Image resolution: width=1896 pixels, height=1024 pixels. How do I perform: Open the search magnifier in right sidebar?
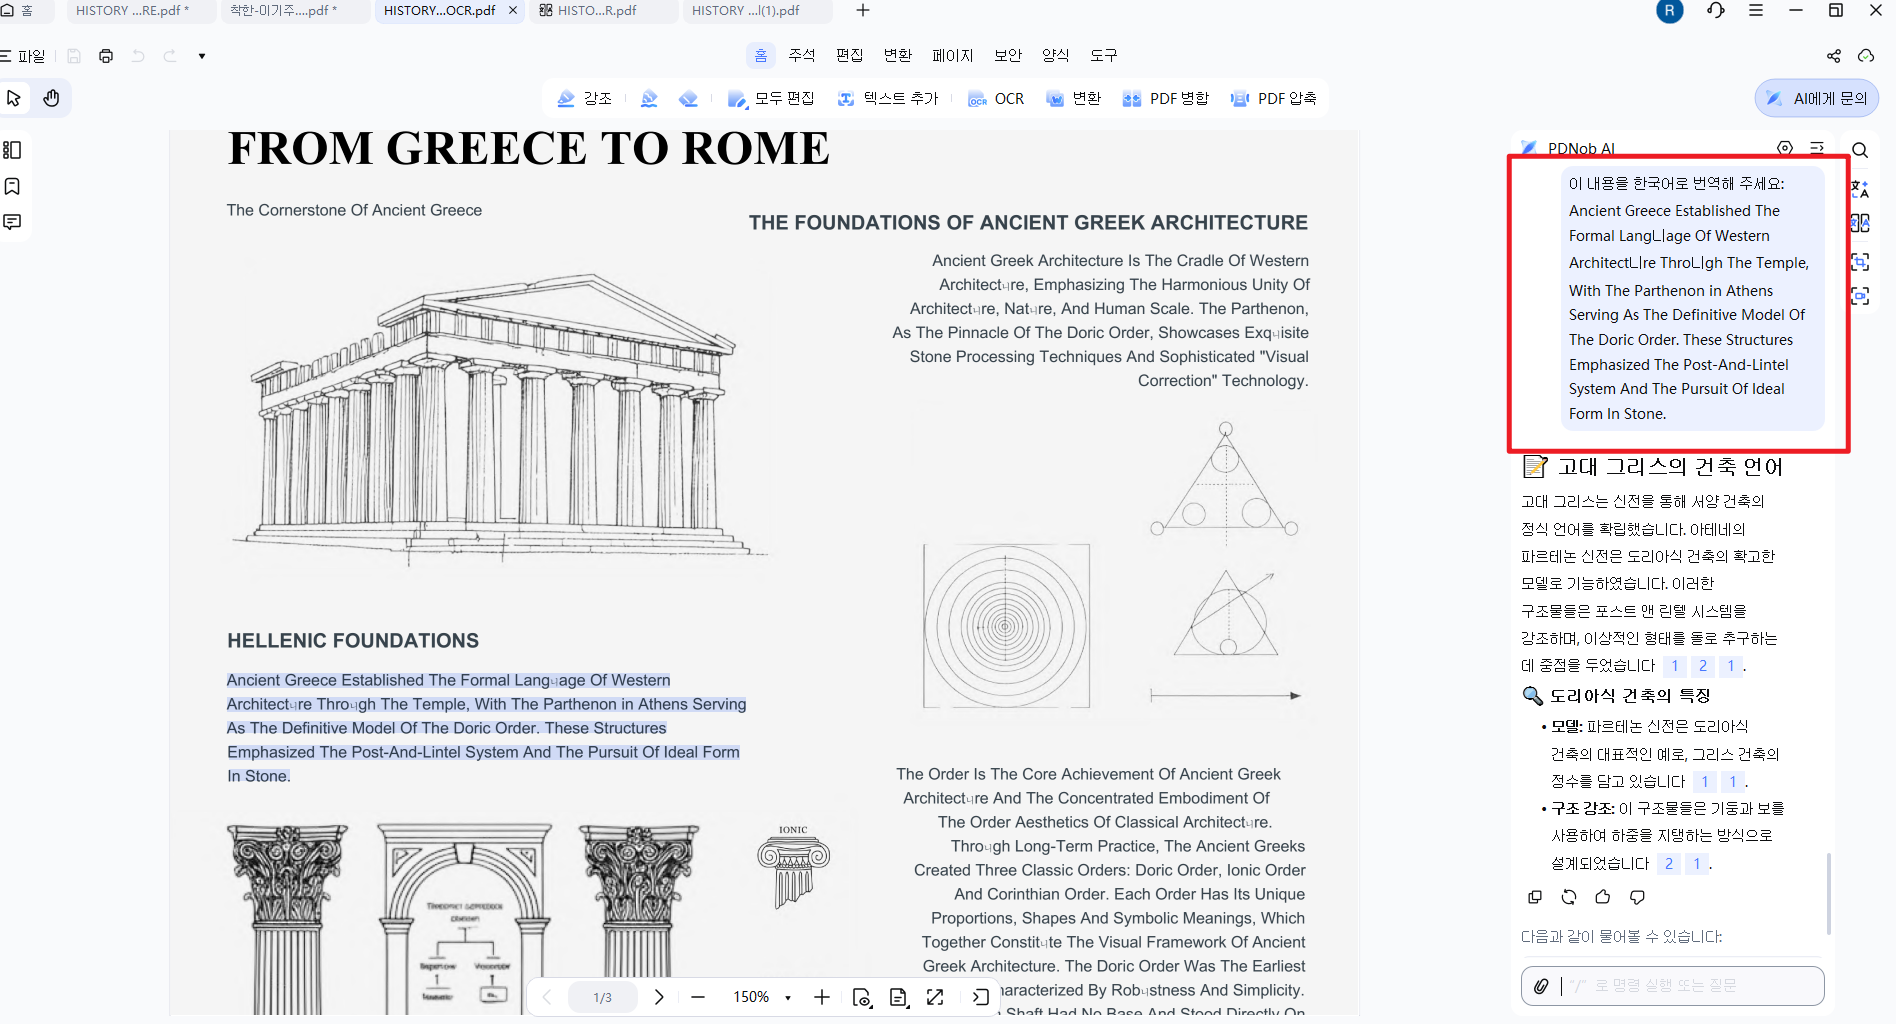point(1860,150)
